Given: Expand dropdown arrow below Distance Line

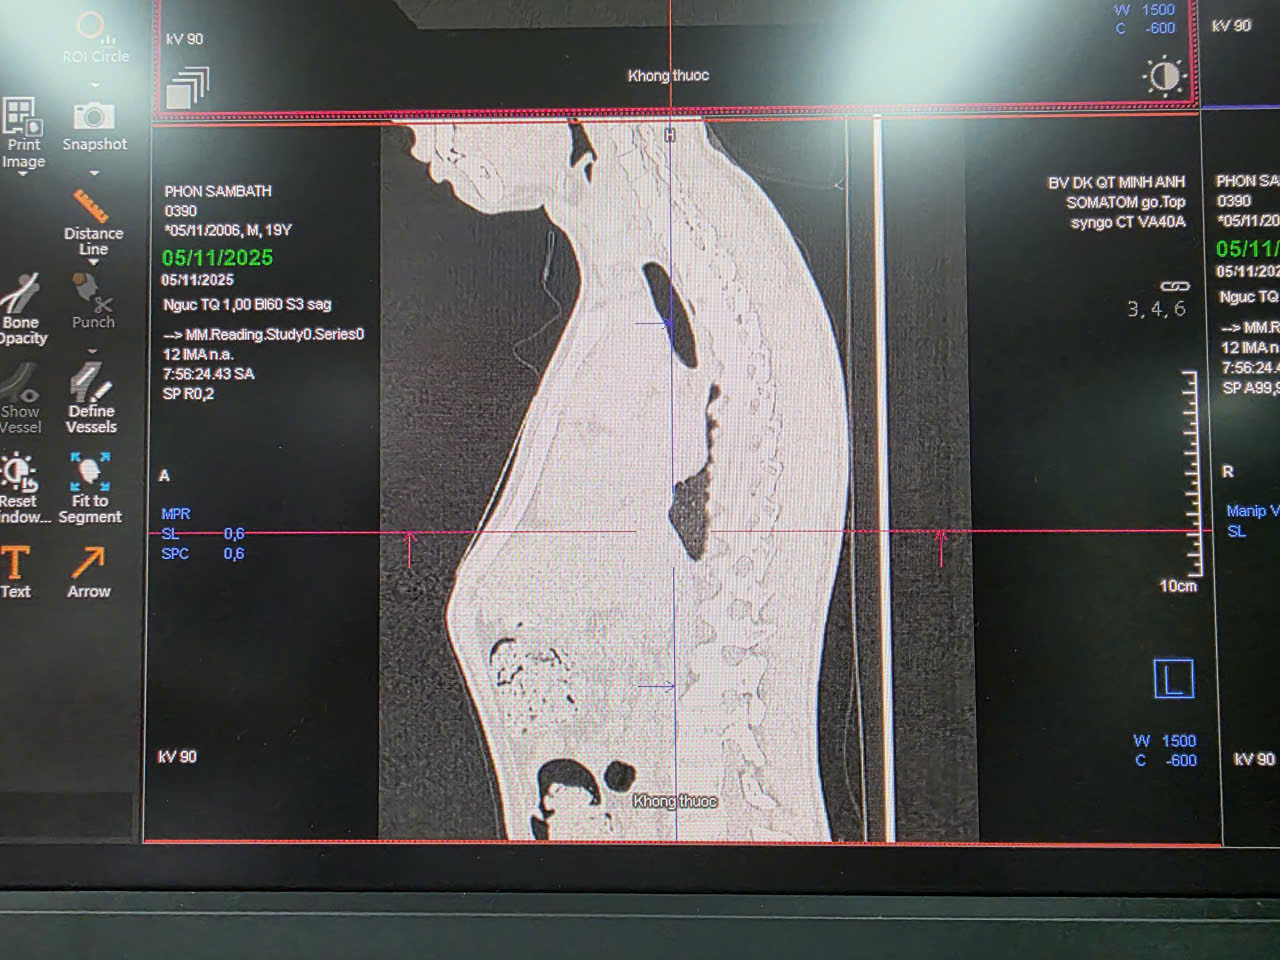Looking at the screenshot, I should pos(93,263).
